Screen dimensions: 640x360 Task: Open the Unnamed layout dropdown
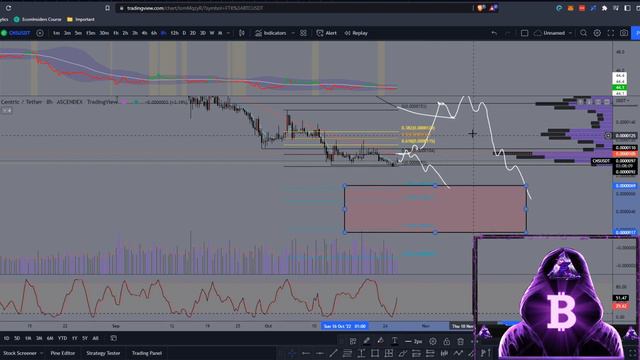(553, 33)
